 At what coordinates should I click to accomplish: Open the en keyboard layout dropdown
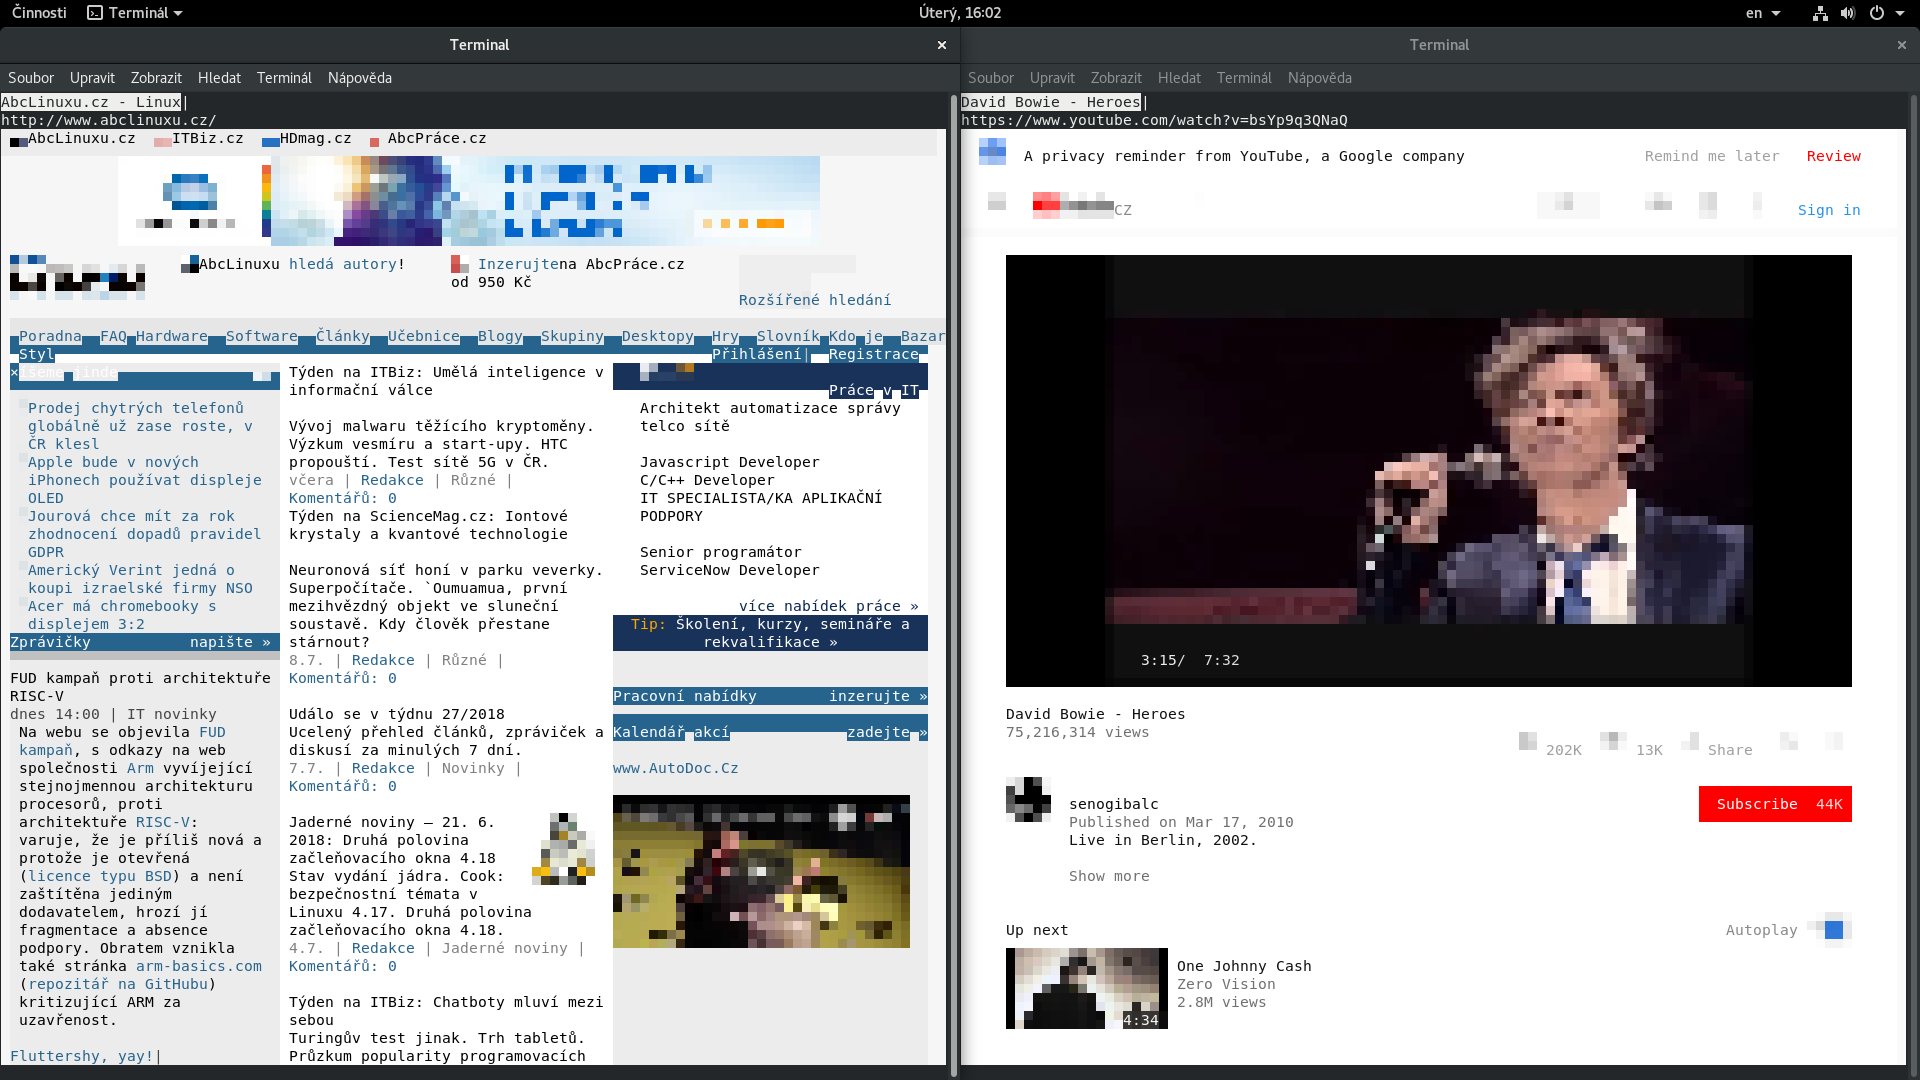coord(1763,13)
